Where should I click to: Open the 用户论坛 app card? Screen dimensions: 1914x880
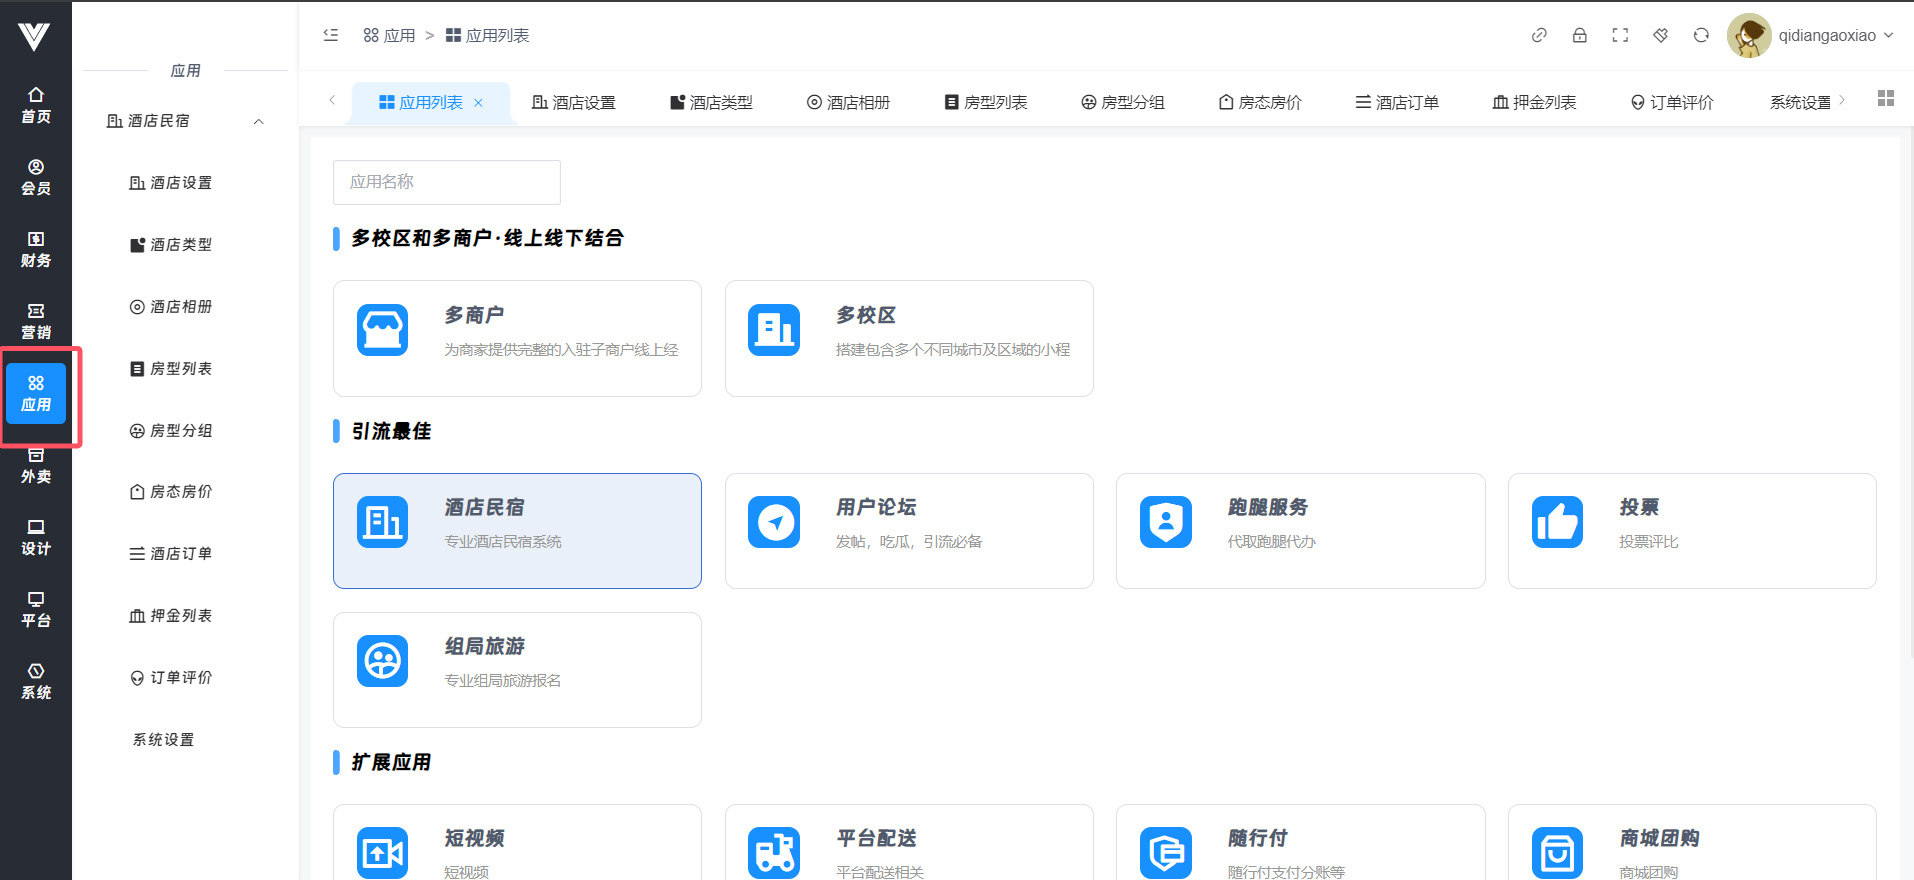908,531
